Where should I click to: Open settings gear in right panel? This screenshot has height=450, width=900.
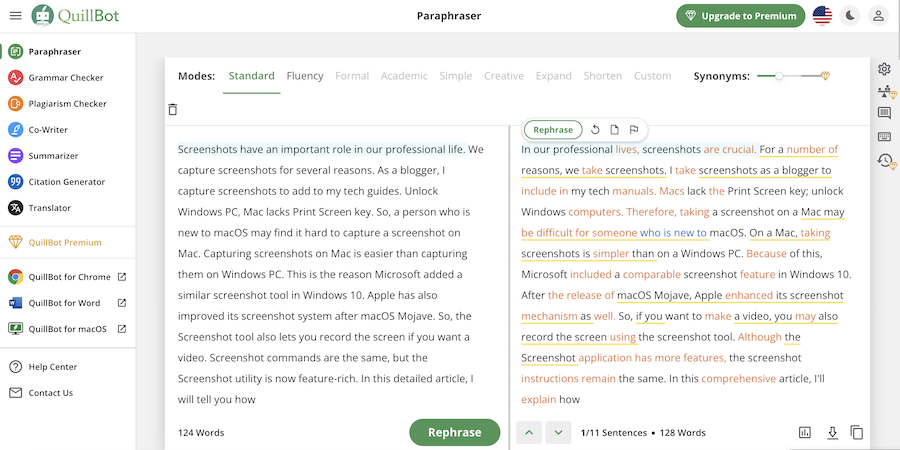click(885, 69)
